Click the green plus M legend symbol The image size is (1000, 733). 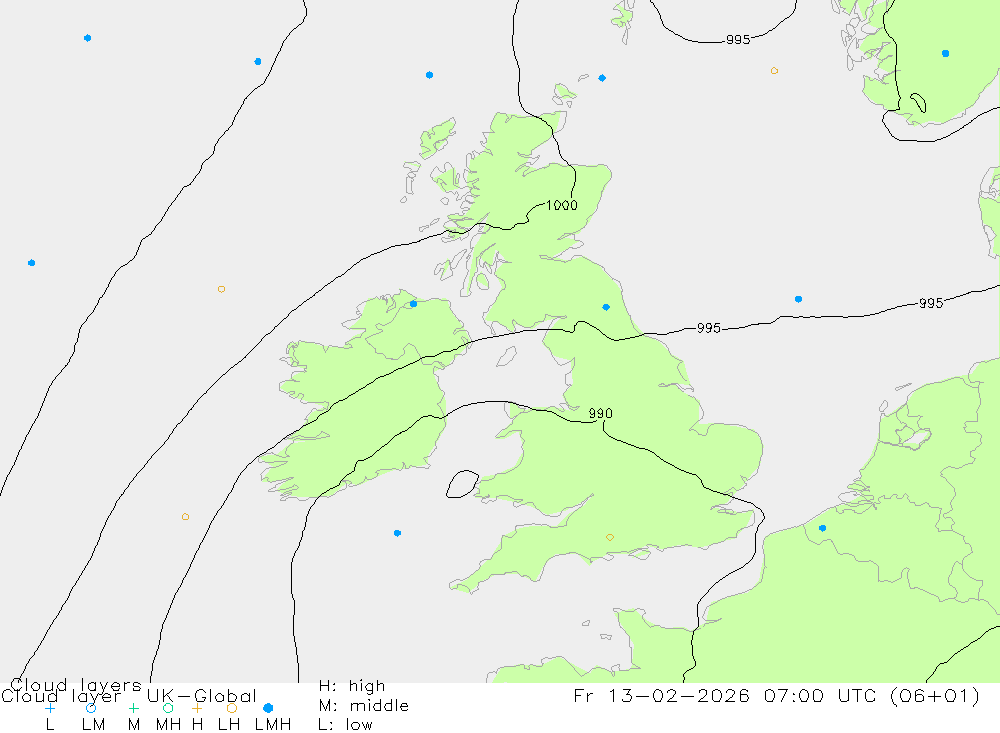click(x=133, y=708)
